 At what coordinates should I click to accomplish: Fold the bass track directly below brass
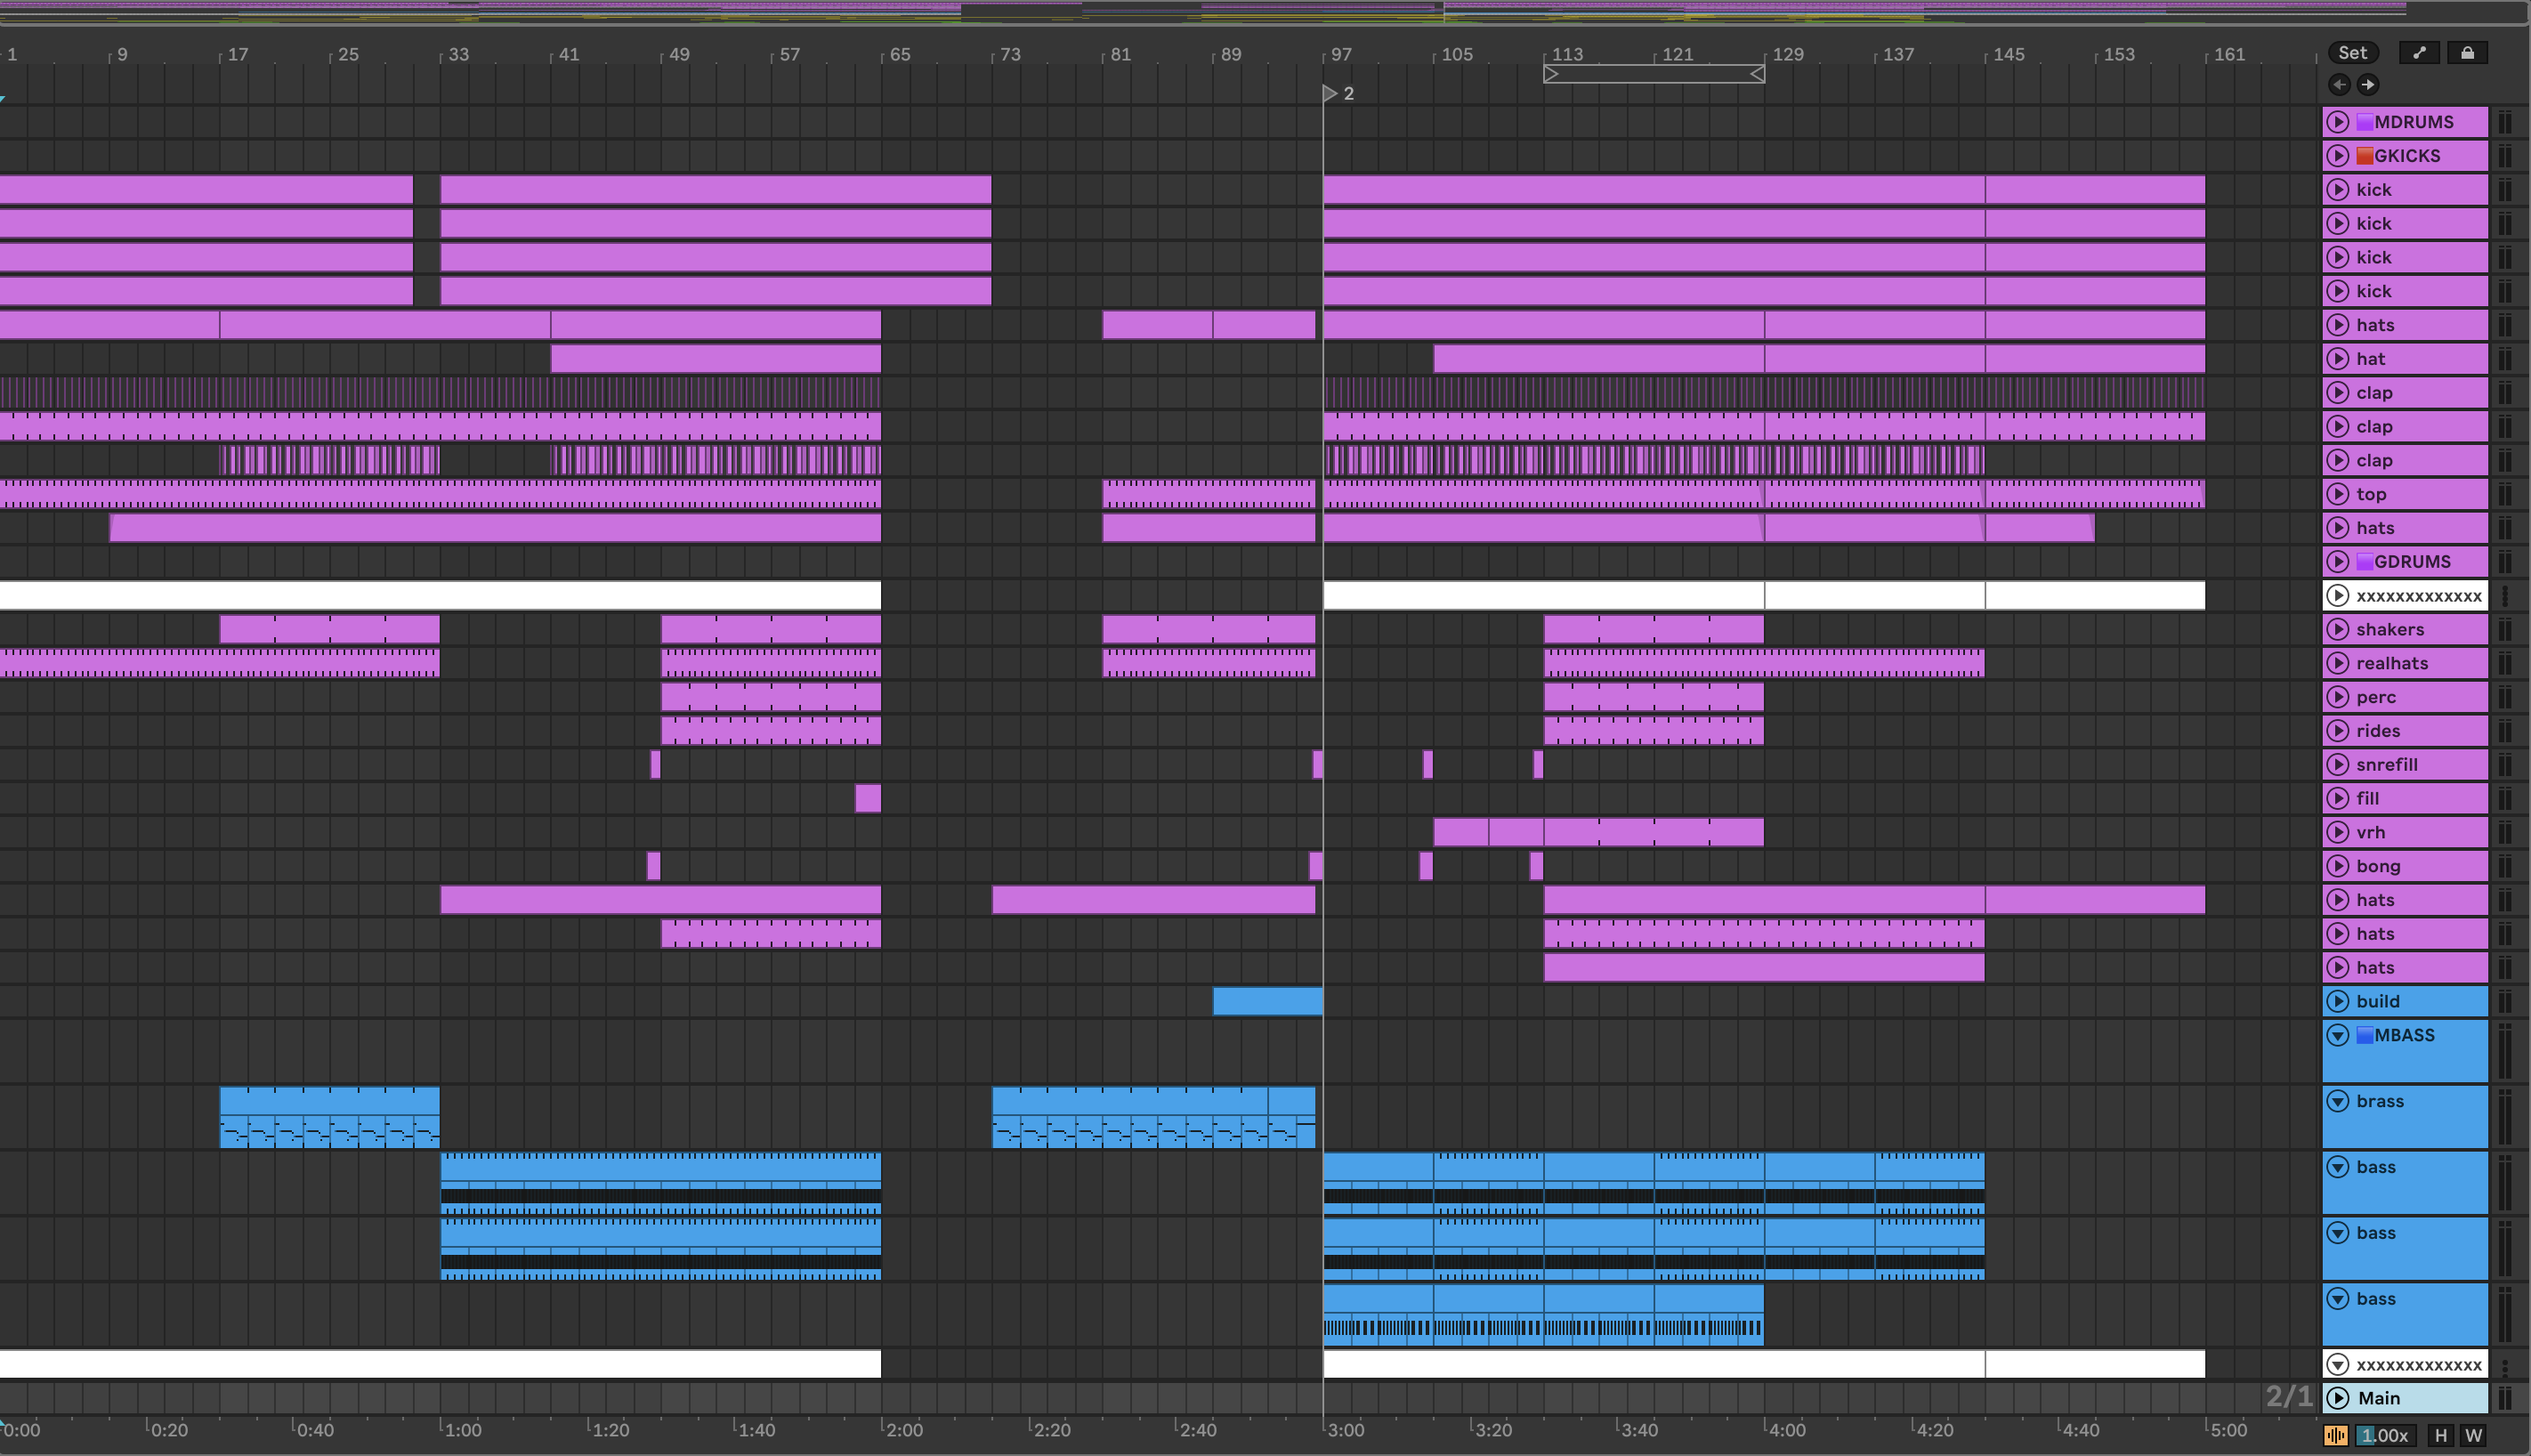[2338, 1168]
